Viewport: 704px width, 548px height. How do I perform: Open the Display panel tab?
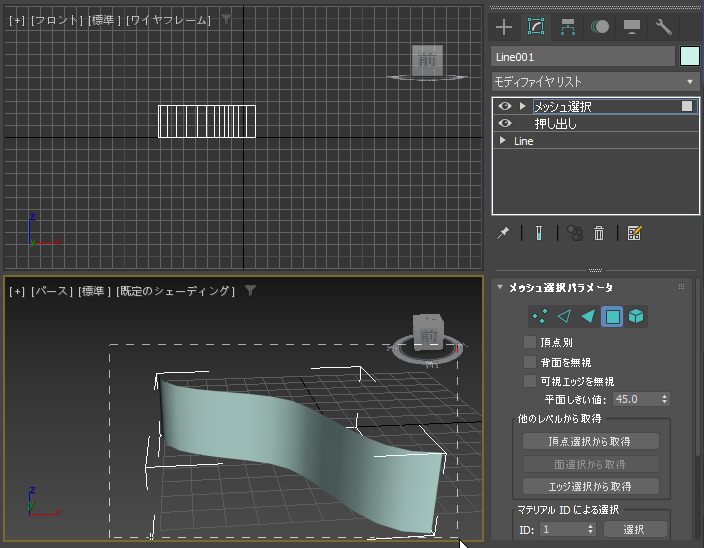631,27
